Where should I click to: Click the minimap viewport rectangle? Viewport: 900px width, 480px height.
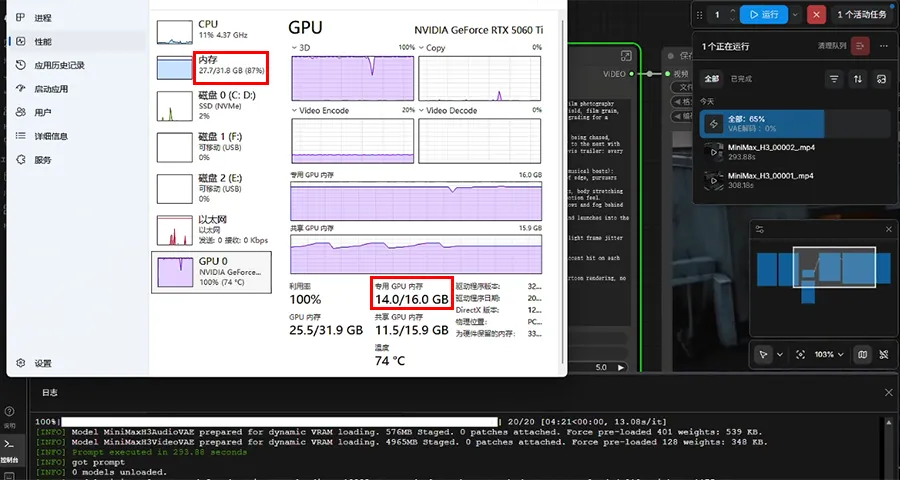tap(834, 267)
